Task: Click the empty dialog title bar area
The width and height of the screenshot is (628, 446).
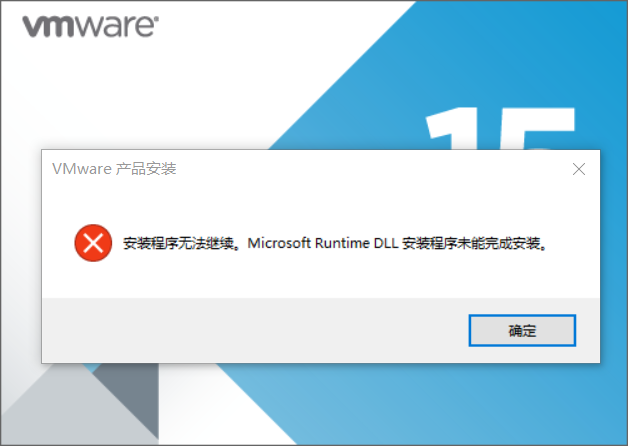Action: point(372,169)
